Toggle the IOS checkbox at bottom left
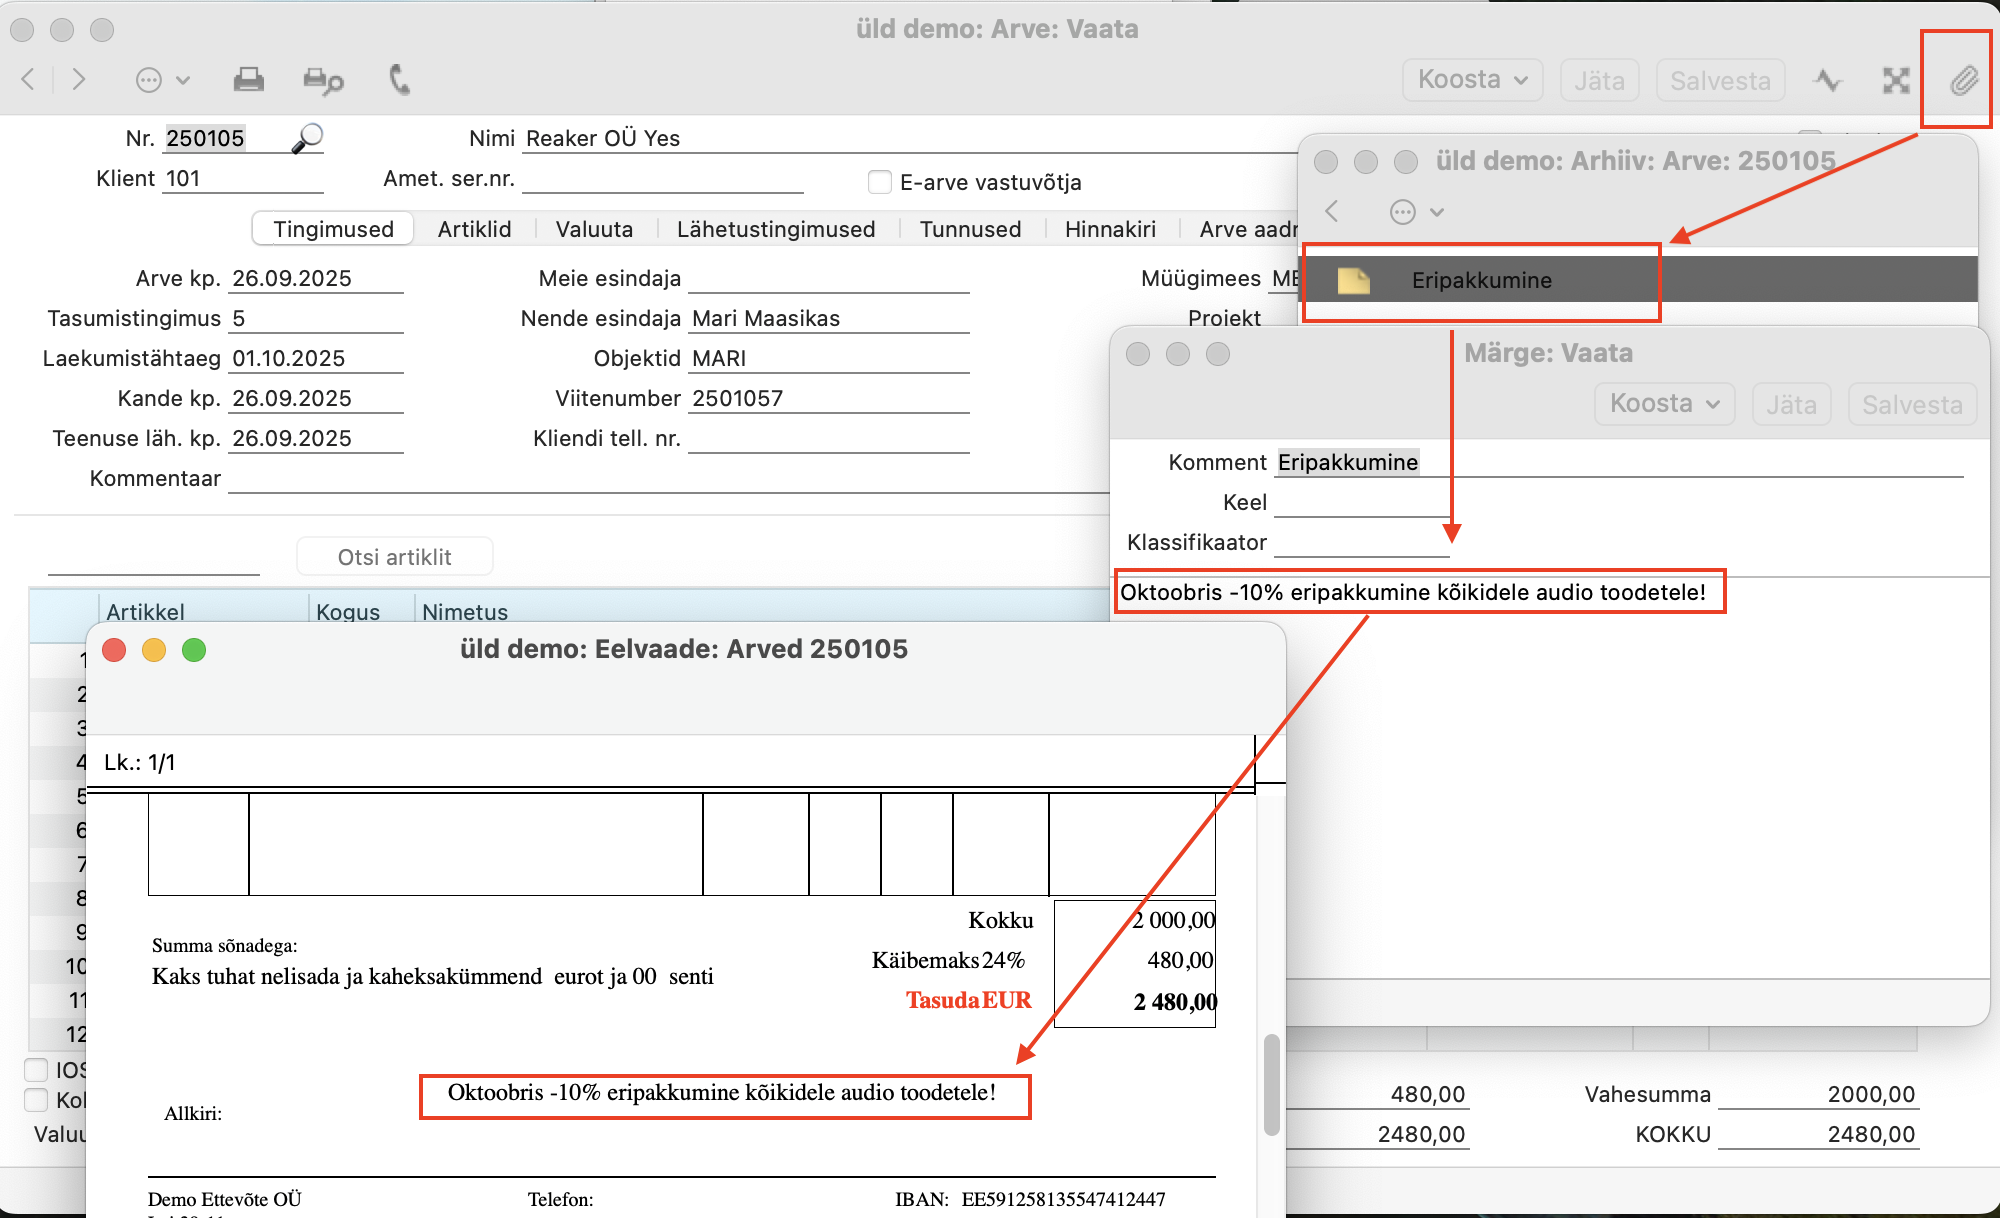This screenshot has height=1218, width=2000. pos(37,1069)
